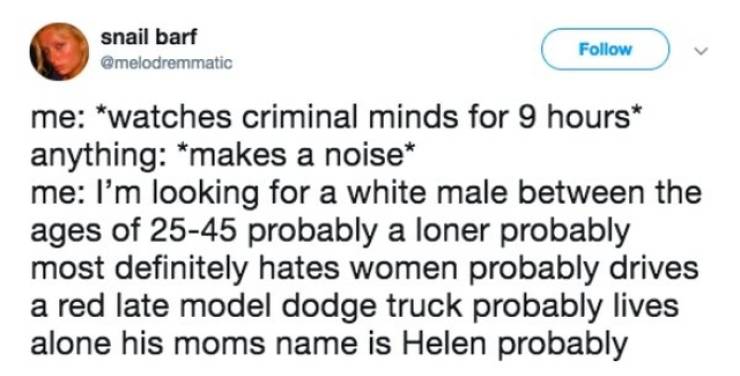This screenshot has width=740, height=376.
Task: Expand the tweet options chevron
Action: point(703,50)
